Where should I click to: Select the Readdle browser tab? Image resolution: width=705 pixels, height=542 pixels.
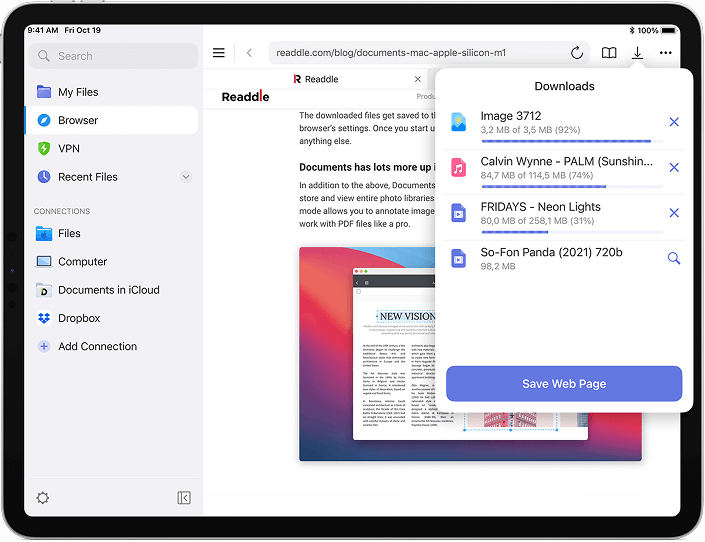pos(317,79)
